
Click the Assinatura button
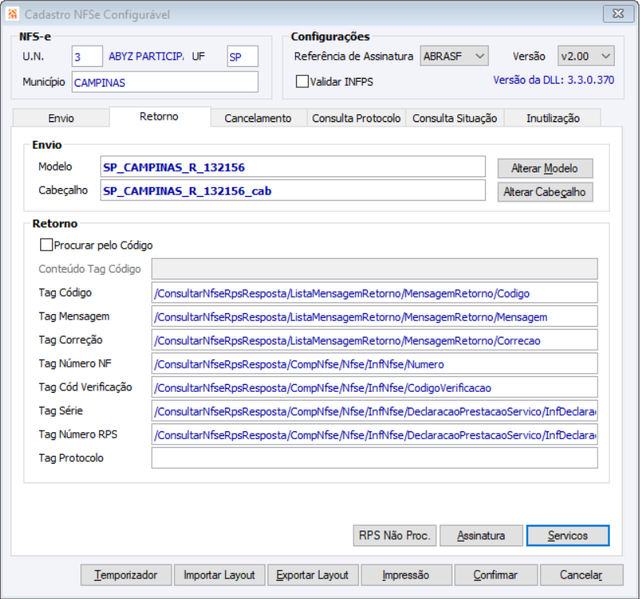(x=481, y=535)
